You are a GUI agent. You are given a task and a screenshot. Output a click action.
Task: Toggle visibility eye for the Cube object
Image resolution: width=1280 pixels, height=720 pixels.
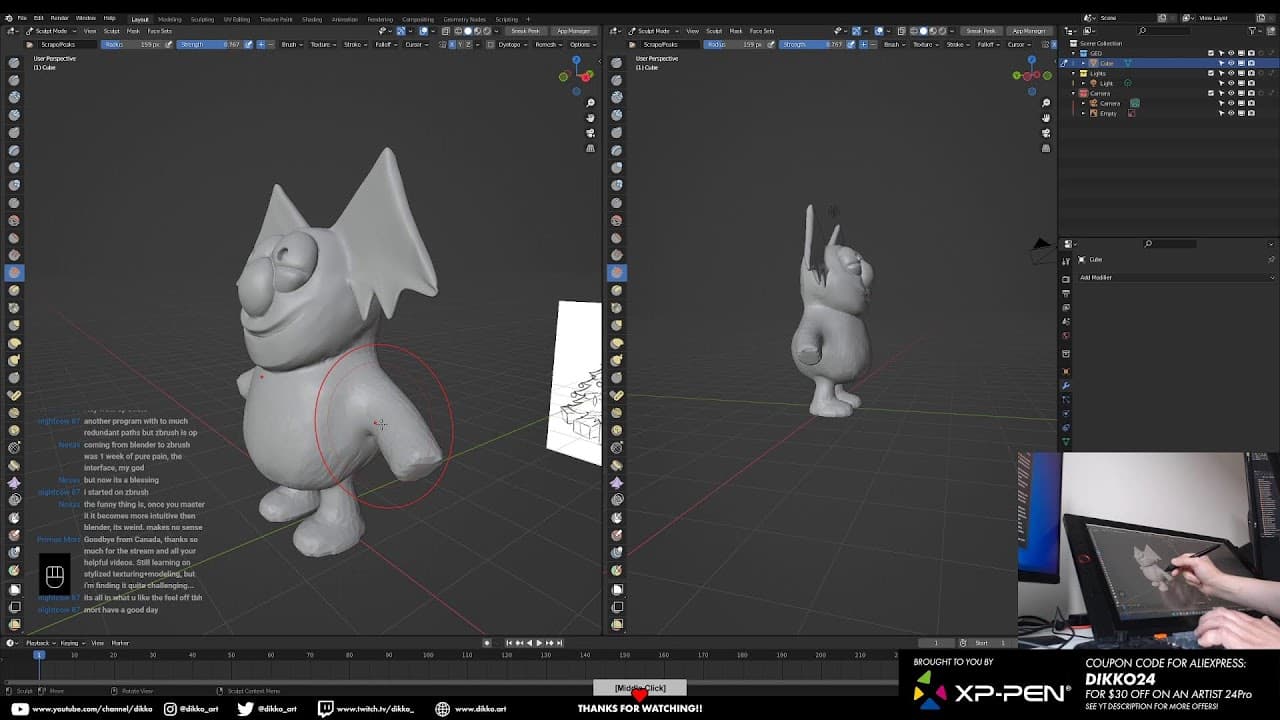click(1231, 63)
